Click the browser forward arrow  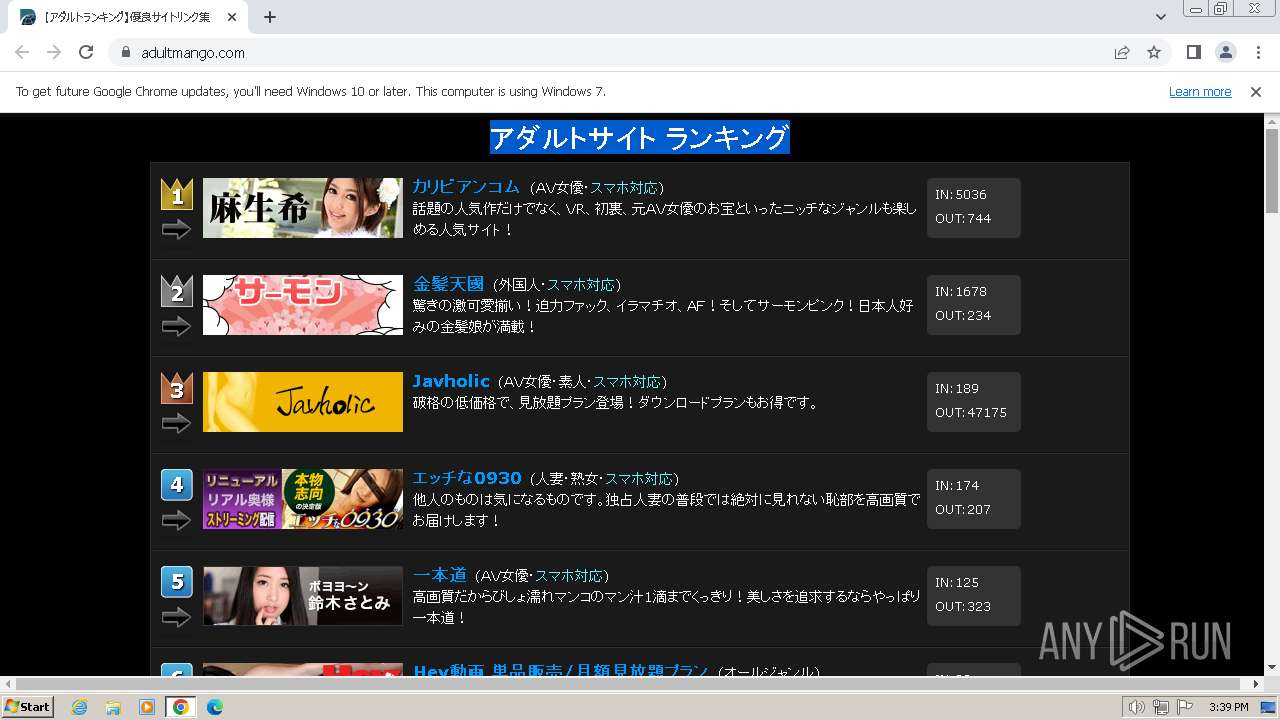point(54,52)
